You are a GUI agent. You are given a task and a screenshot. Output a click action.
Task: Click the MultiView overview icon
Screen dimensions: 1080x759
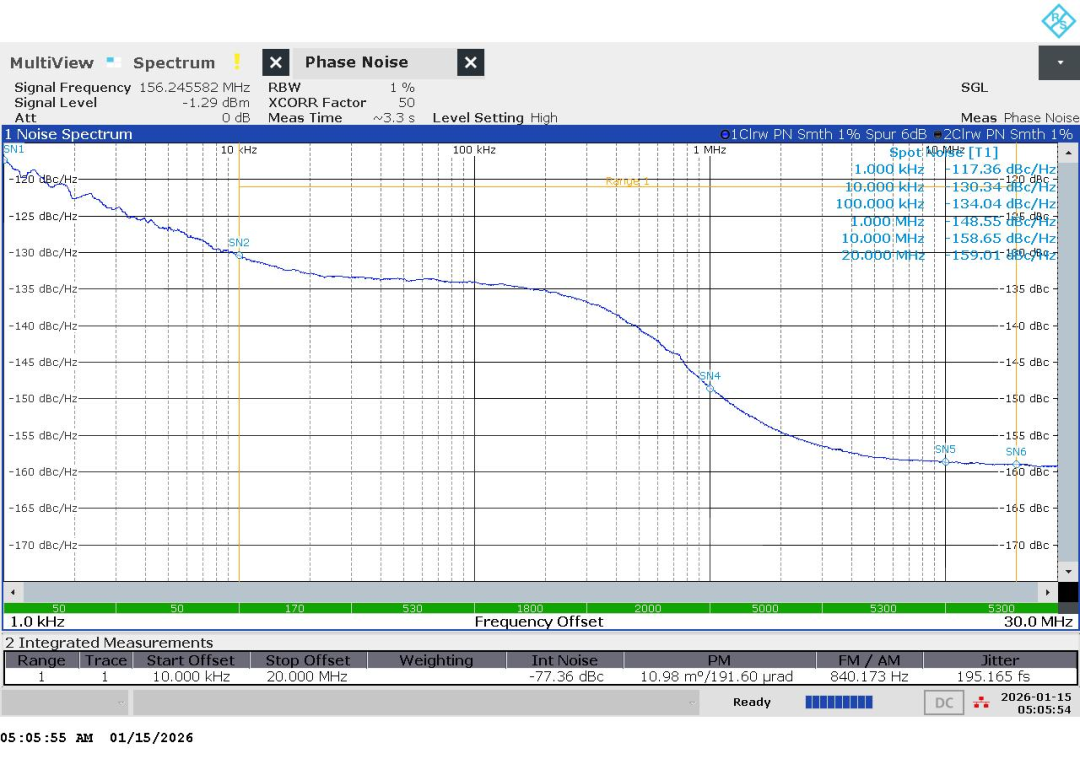click(114, 62)
